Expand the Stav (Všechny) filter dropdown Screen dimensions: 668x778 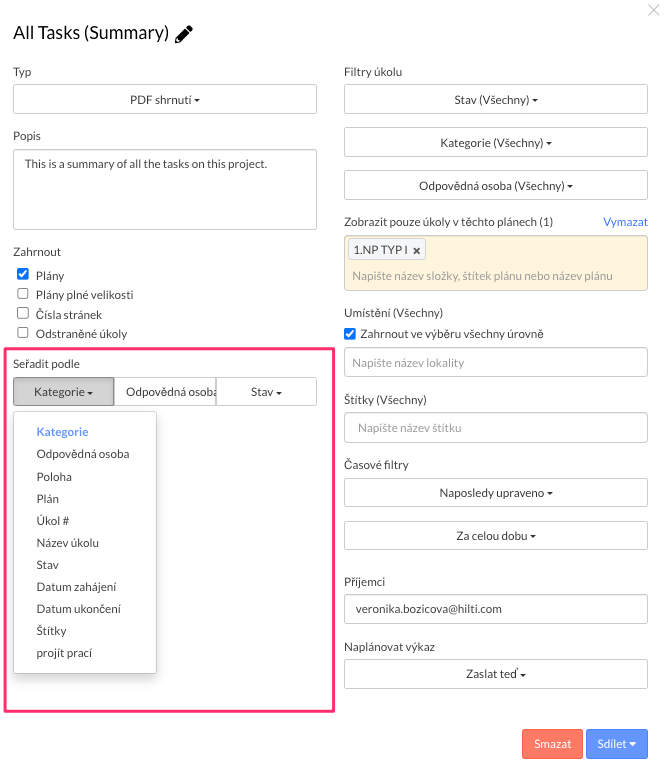pos(495,100)
